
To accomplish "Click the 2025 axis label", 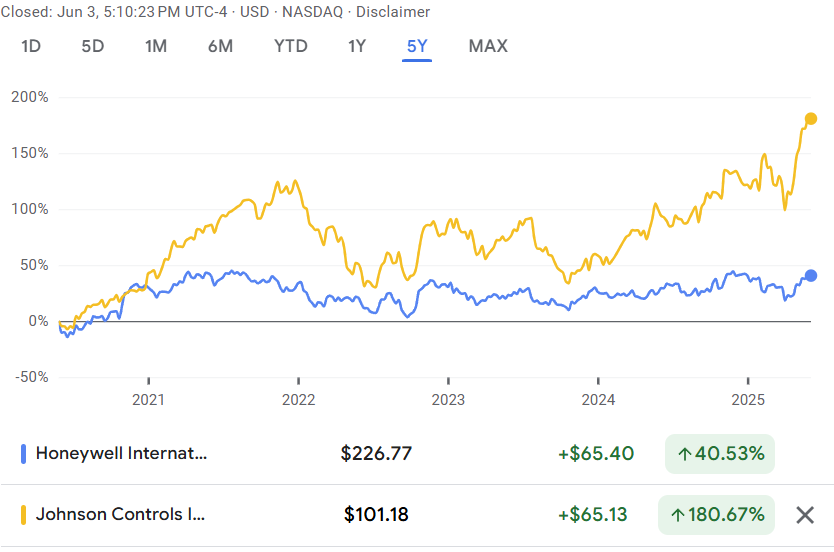I will [x=748, y=399].
